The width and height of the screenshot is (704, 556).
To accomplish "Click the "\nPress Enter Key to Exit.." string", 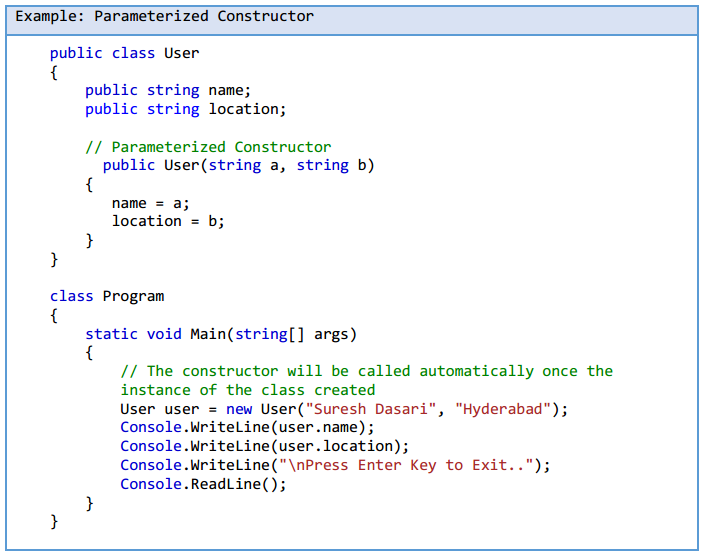I will point(406,465).
